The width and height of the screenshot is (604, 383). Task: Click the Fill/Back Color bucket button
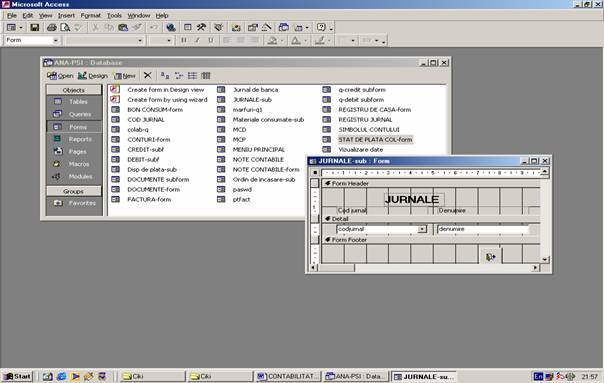tap(272, 40)
